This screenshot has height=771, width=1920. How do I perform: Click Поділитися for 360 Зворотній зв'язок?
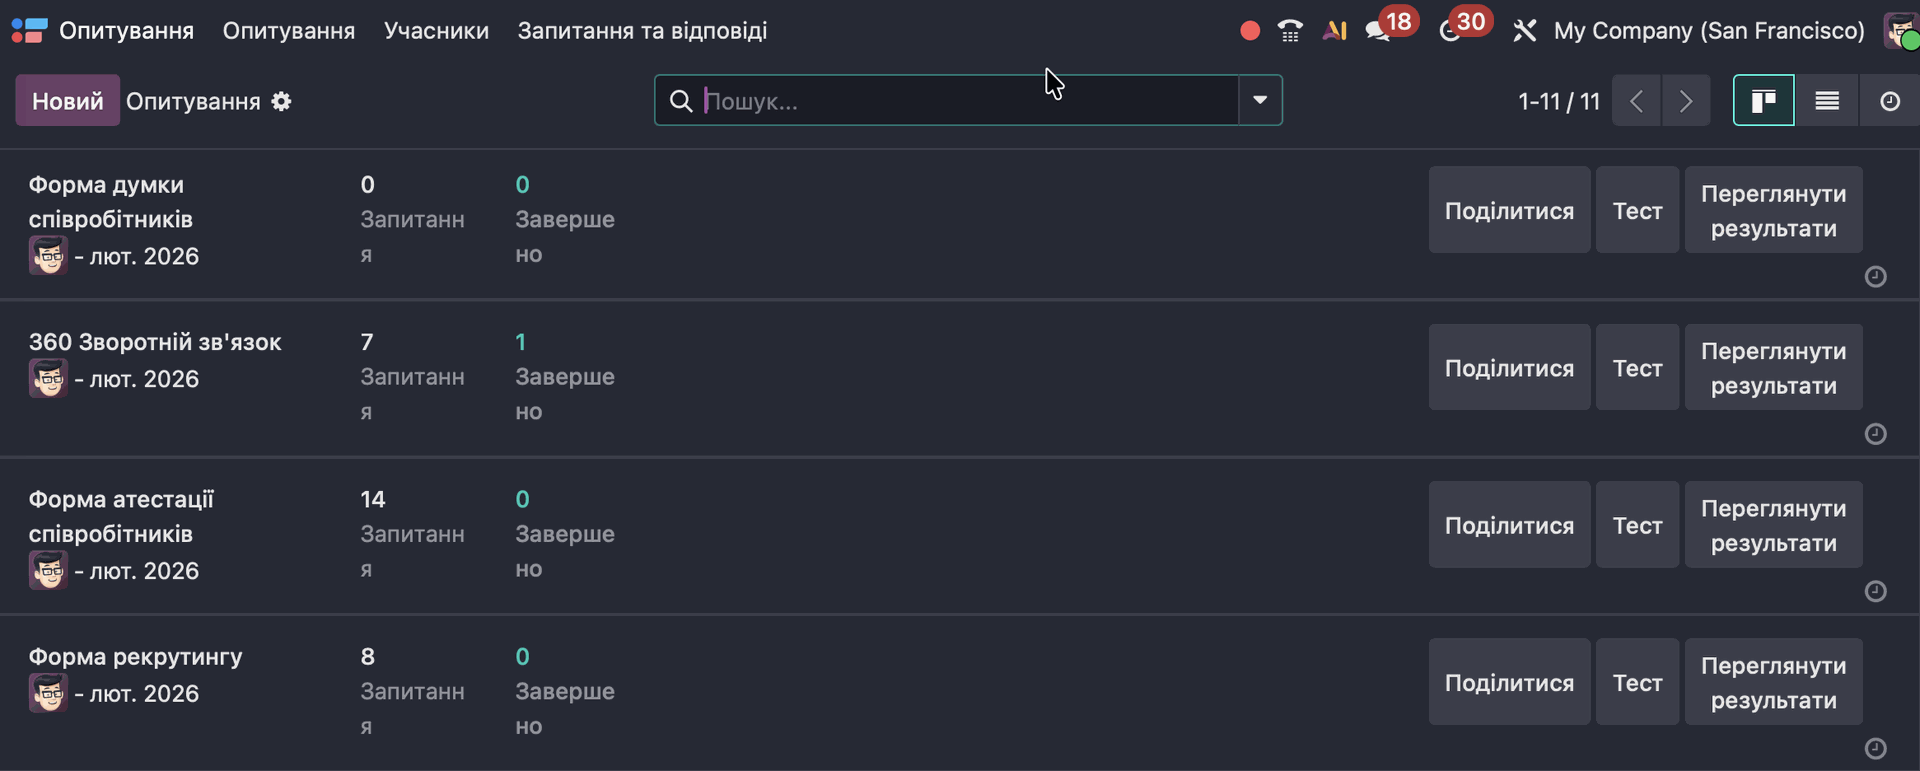(1508, 368)
